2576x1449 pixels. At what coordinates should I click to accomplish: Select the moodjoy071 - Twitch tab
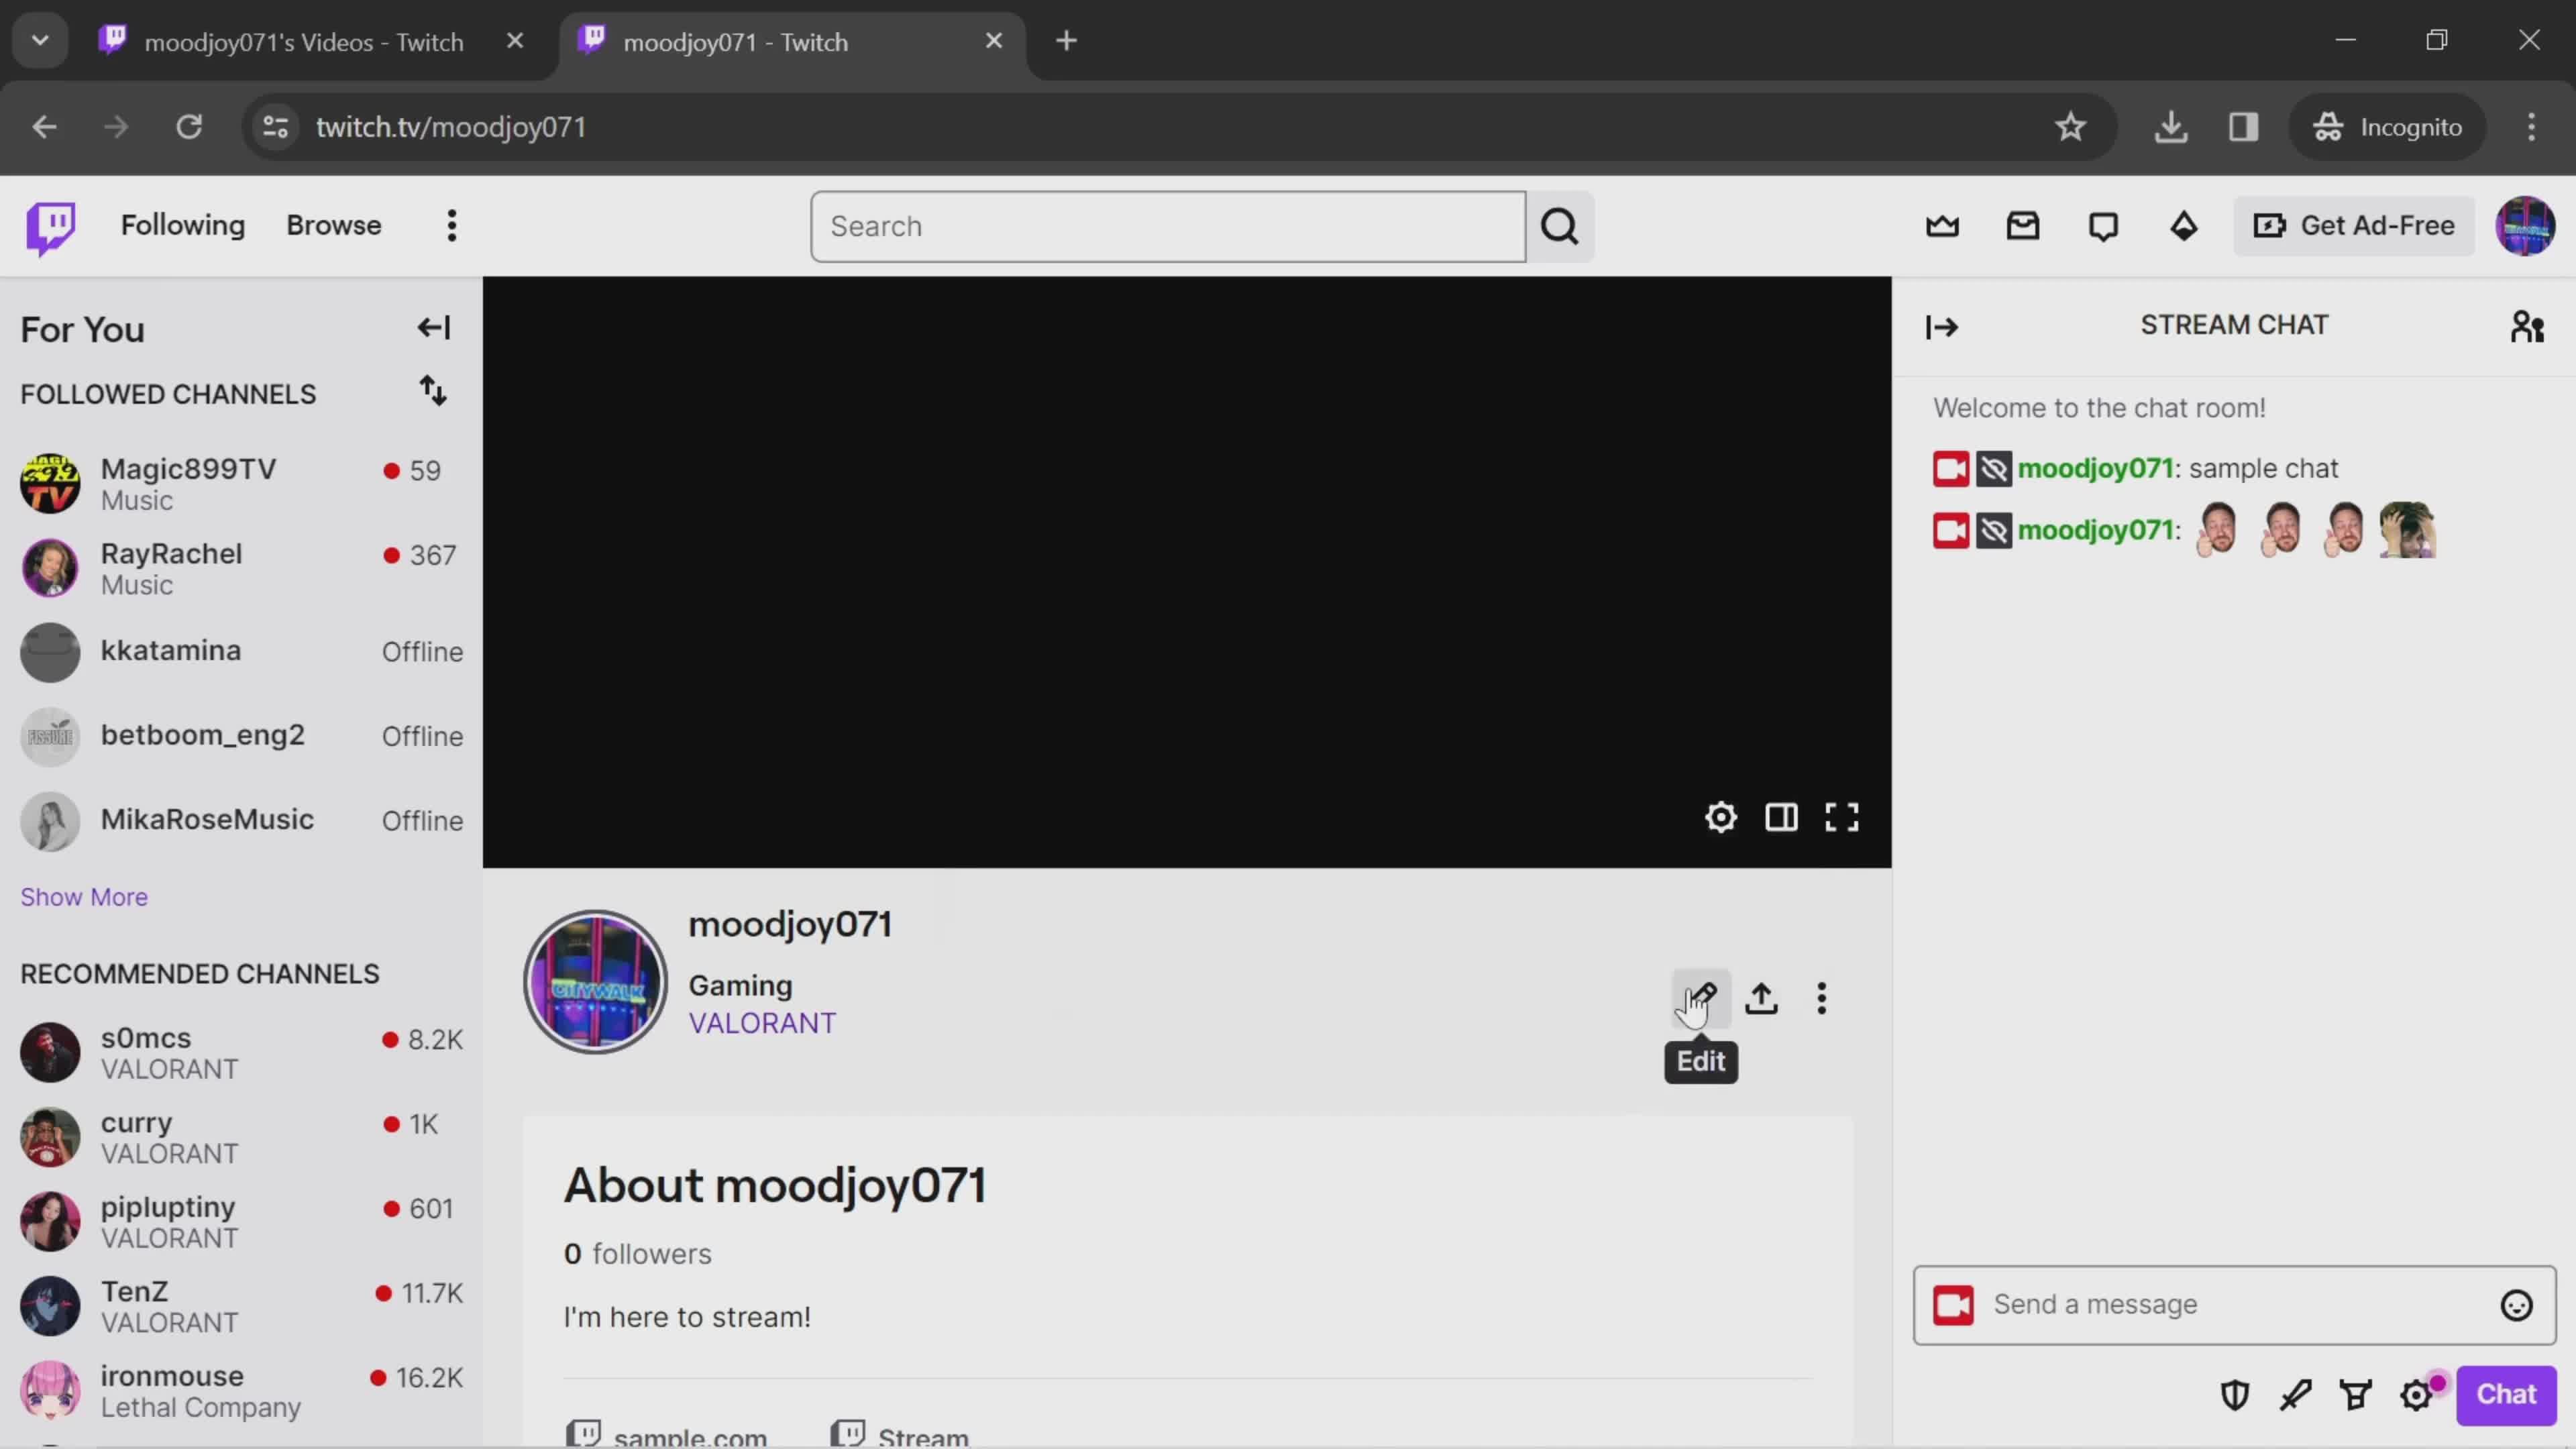[x=735, y=42]
